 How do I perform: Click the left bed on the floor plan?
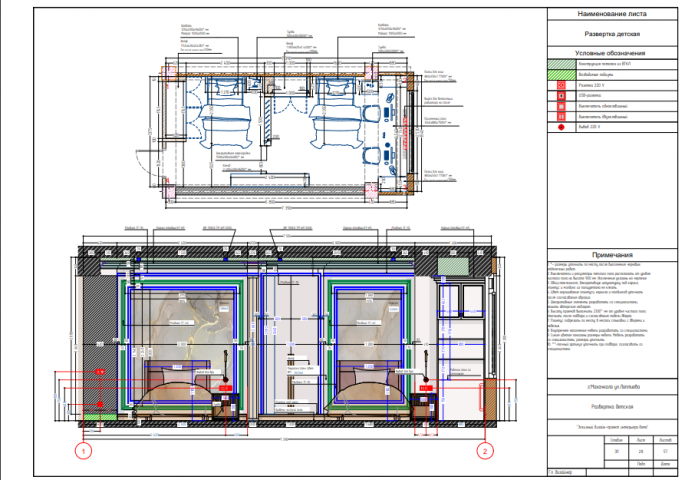pos(225,113)
